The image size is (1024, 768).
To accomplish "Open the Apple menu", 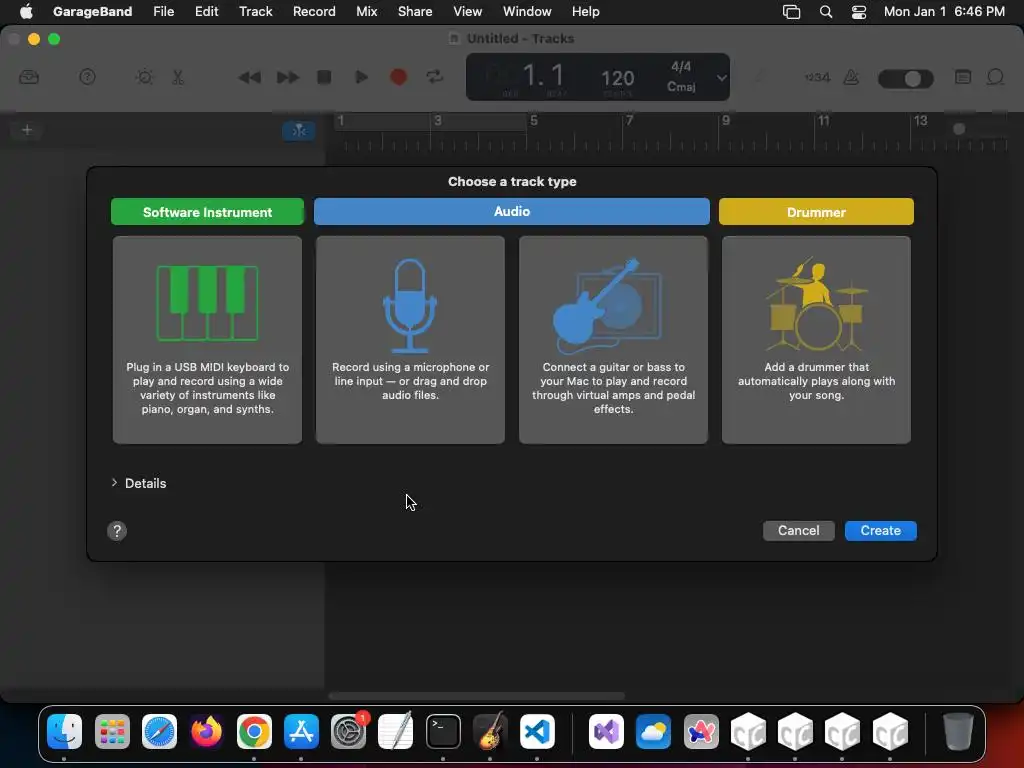I will [x=26, y=11].
